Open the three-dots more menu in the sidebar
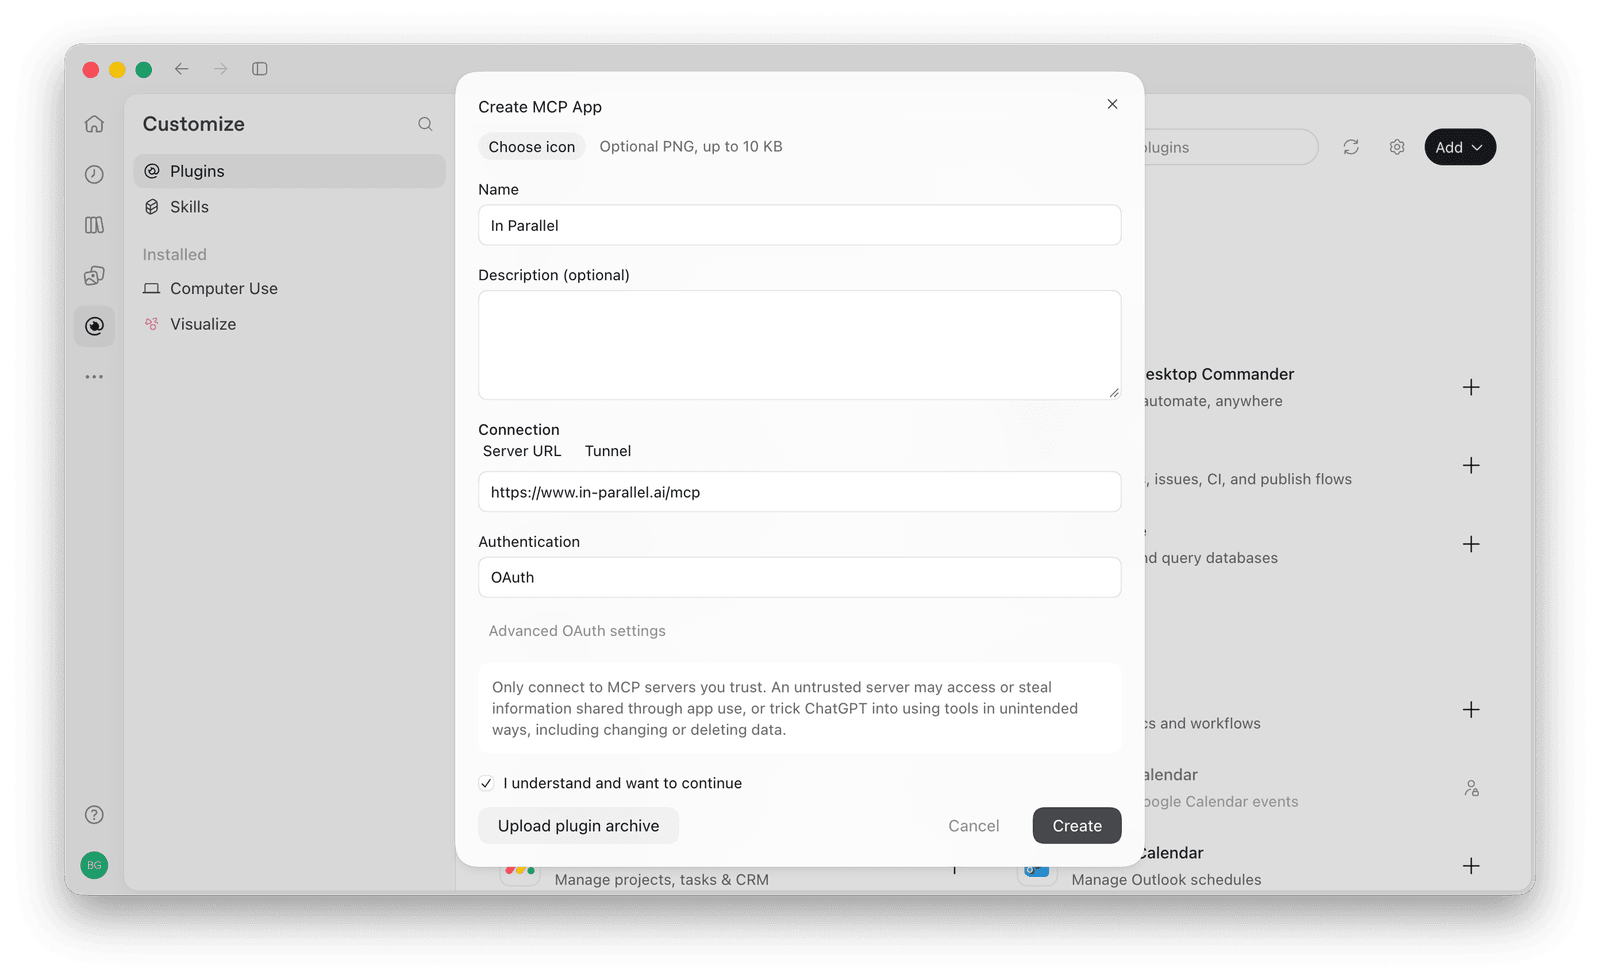Viewport: 1600px width, 980px height. [x=94, y=377]
